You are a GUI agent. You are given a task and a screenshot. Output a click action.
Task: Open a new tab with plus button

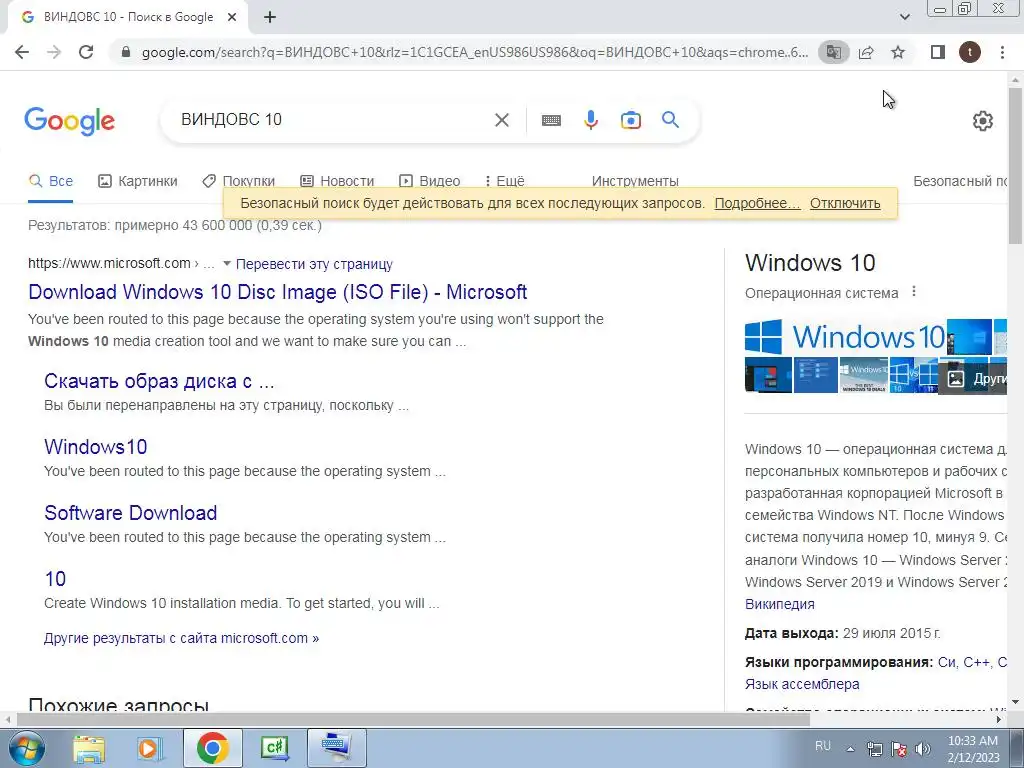point(270,18)
